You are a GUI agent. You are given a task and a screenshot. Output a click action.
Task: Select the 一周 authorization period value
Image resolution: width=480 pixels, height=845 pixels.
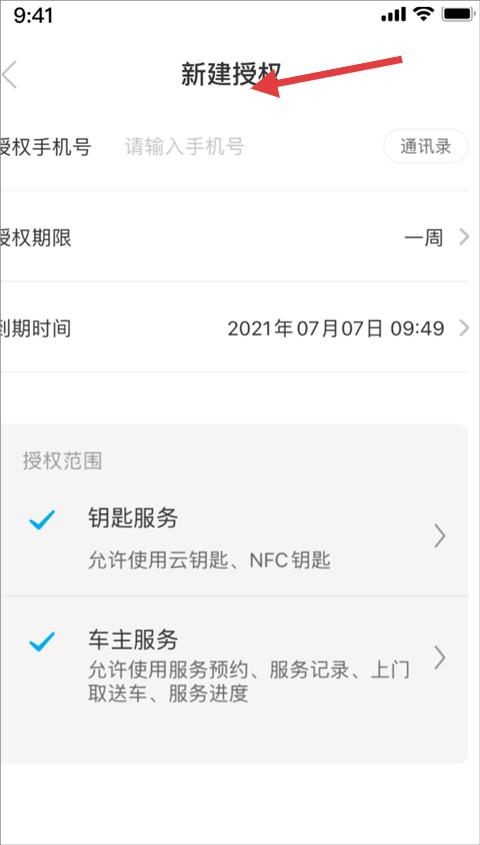pos(423,238)
